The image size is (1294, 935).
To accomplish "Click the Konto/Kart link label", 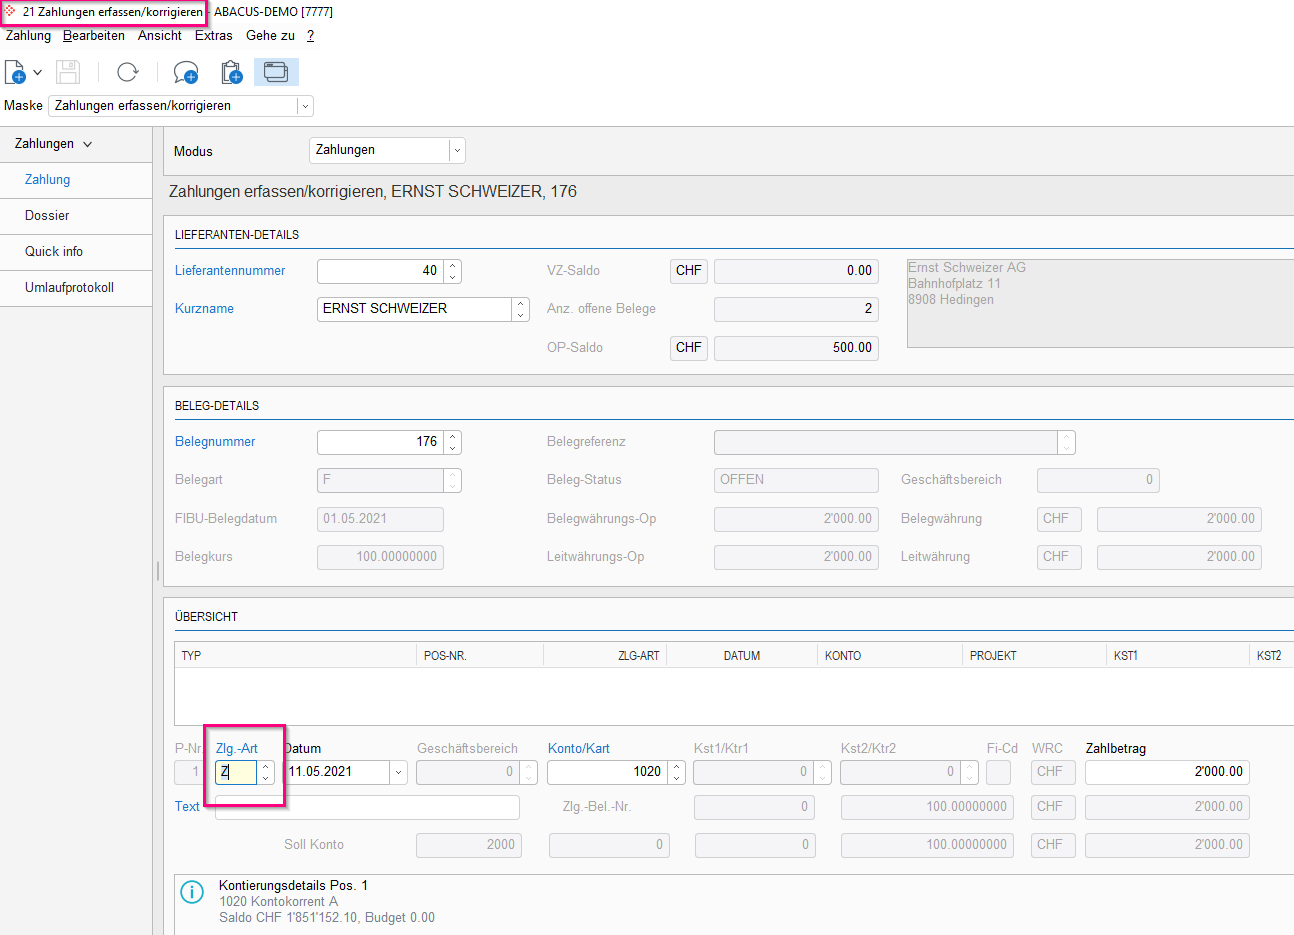I will pyautogui.click(x=578, y=748).
